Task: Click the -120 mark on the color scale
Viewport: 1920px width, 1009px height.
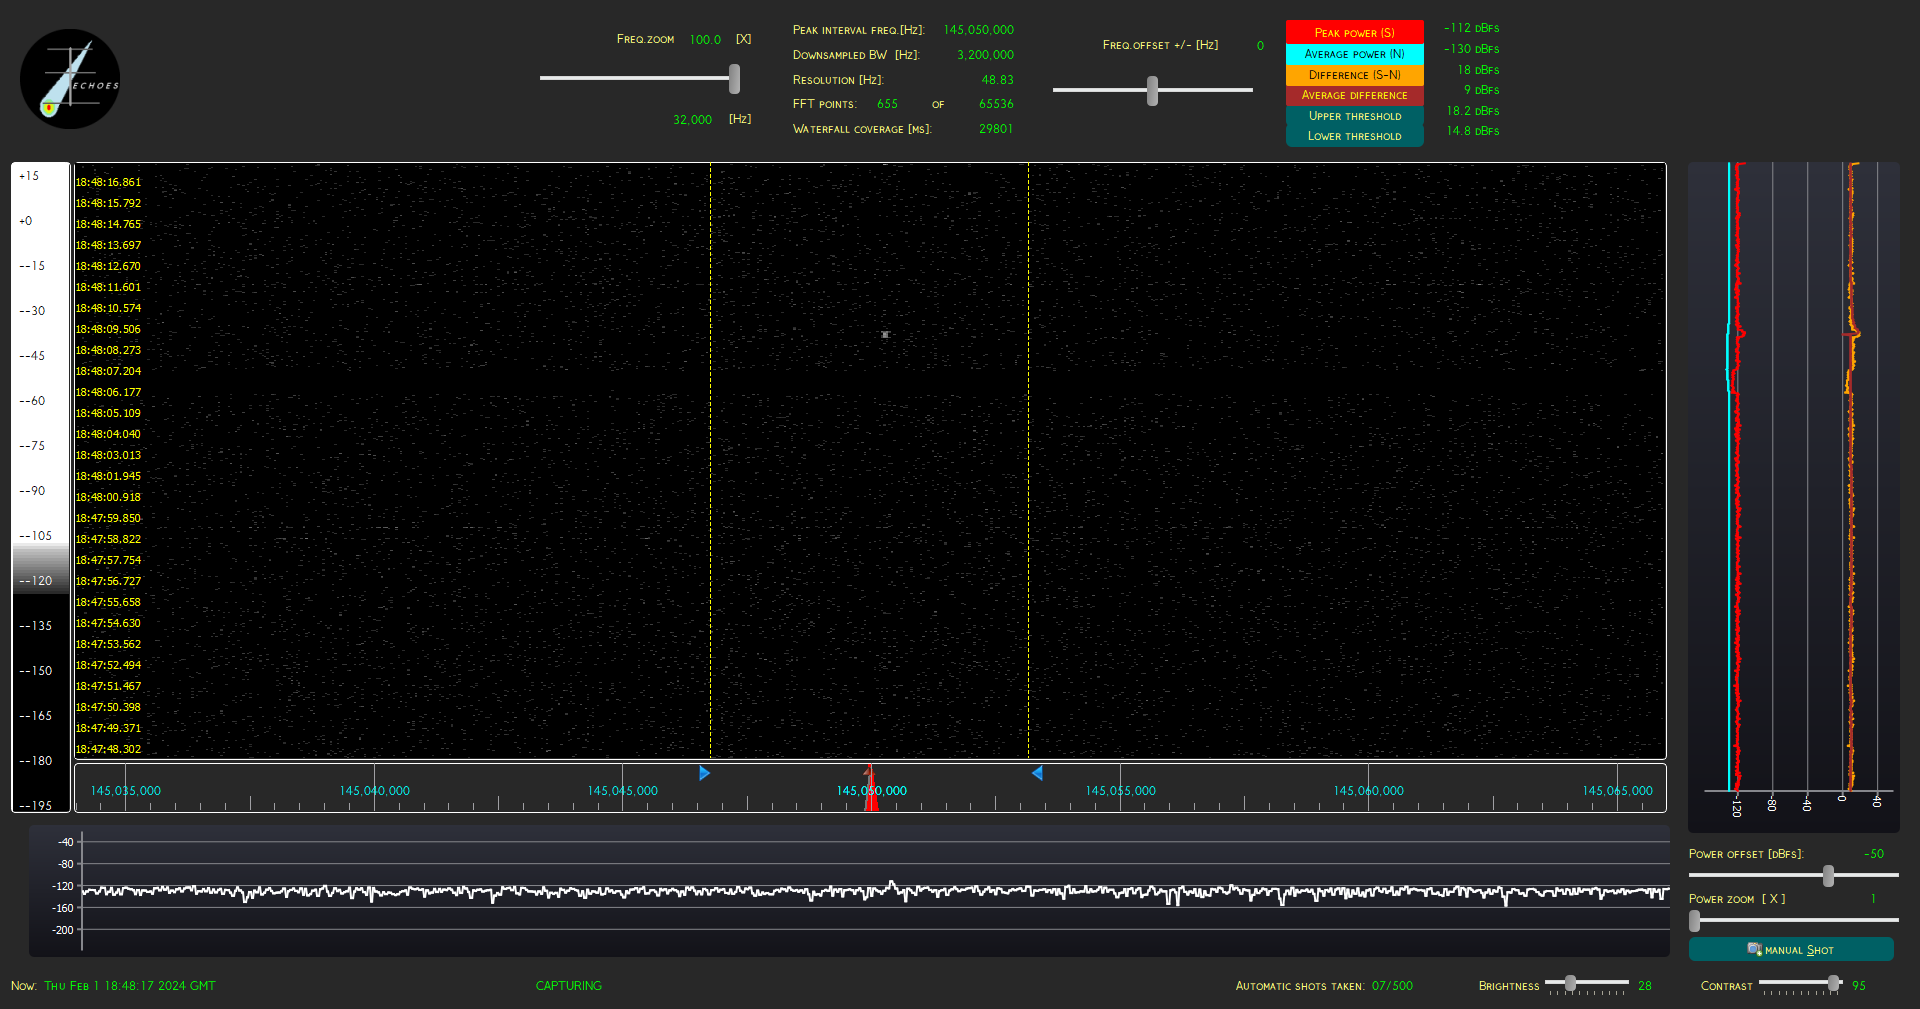Action: (36, 581)
